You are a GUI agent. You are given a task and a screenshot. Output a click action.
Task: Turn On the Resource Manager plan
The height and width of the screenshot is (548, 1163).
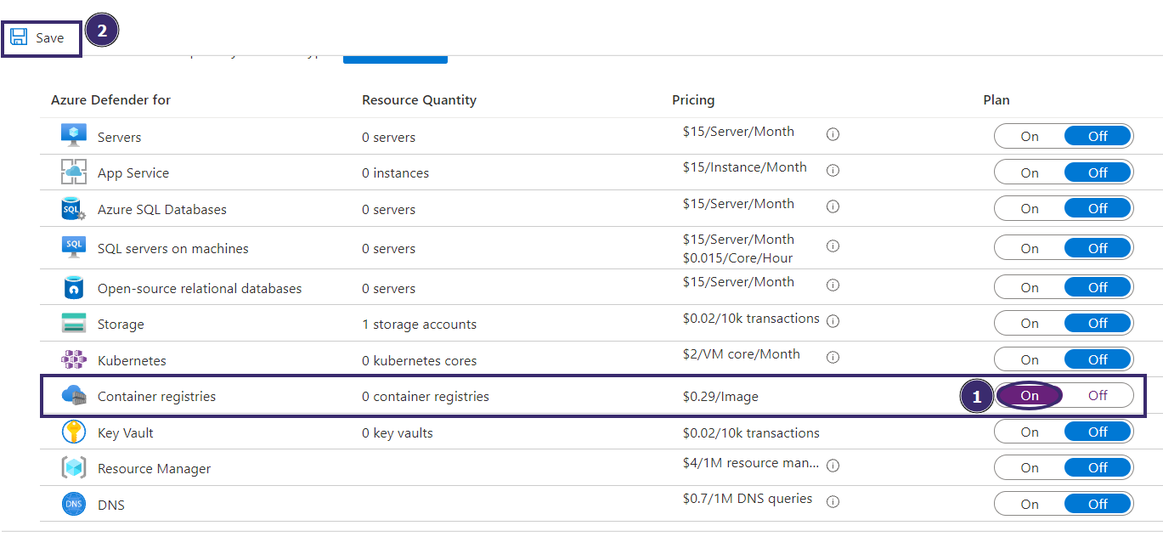(x=1029, y=468)
